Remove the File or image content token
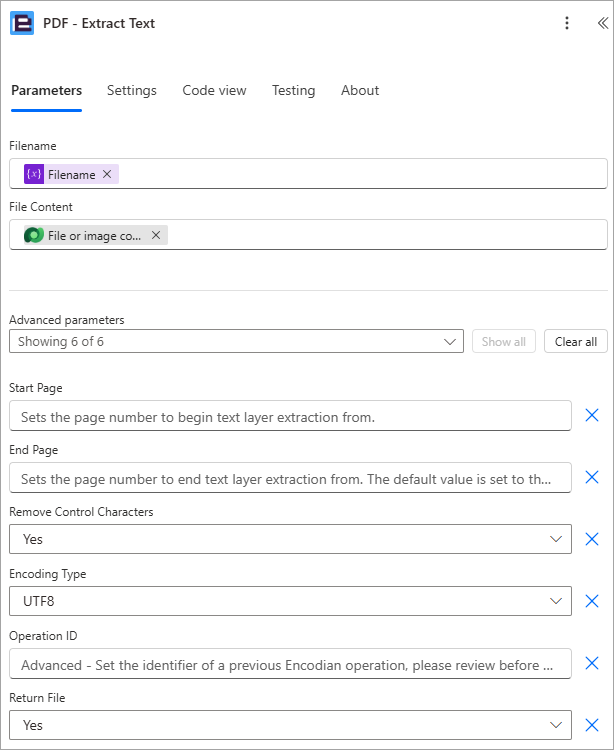This screenshot has width=614, height=750. 156,235
